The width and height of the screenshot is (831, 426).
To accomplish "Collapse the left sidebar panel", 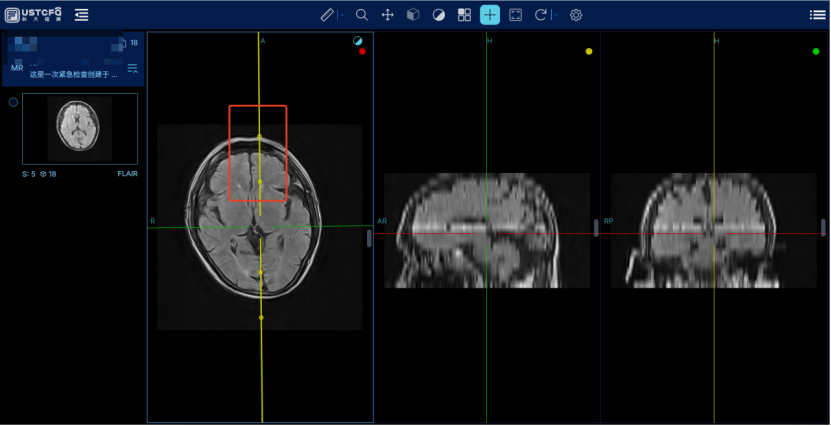I will click(81, 15).
